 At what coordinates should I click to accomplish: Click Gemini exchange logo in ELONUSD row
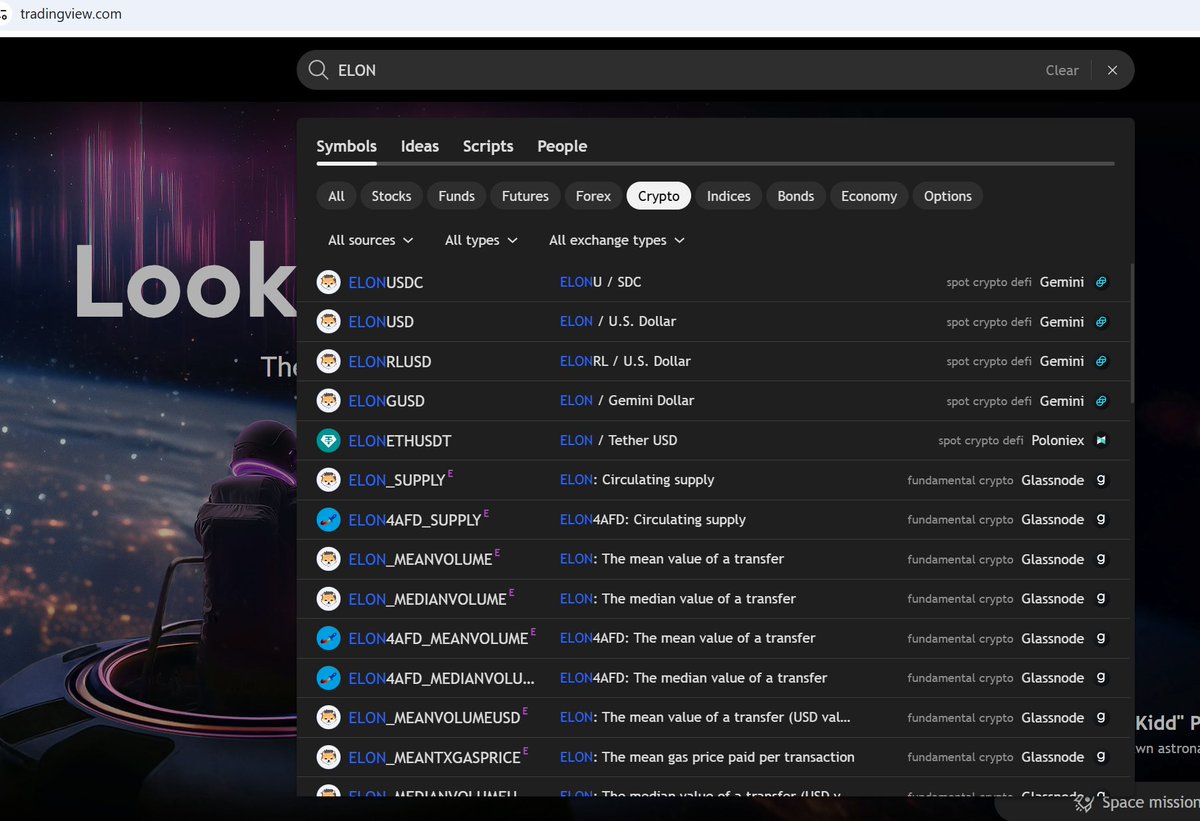click(x=1101, y=322)
